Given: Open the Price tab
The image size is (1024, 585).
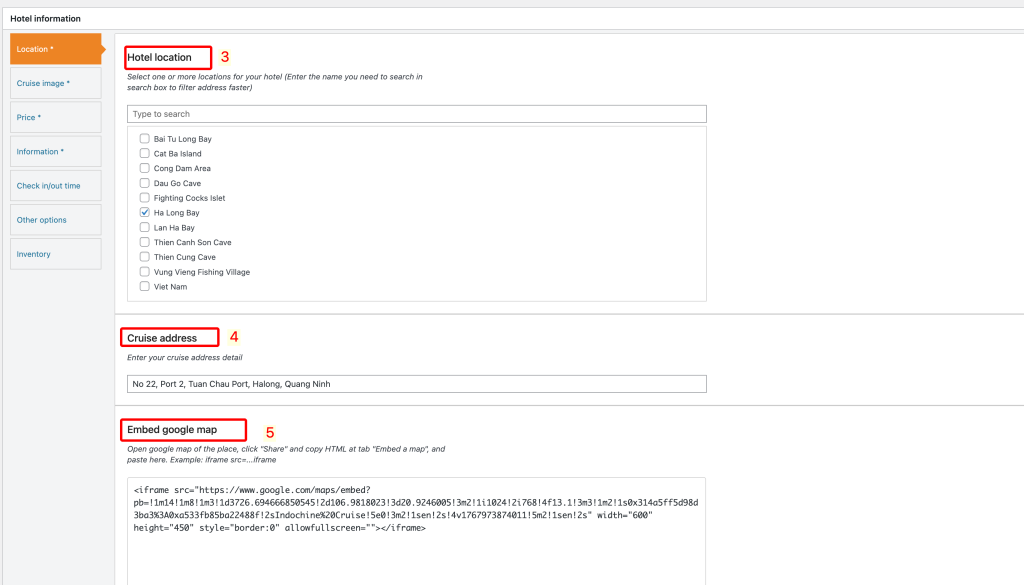Looking at the screenshot, I should (55, 117).
